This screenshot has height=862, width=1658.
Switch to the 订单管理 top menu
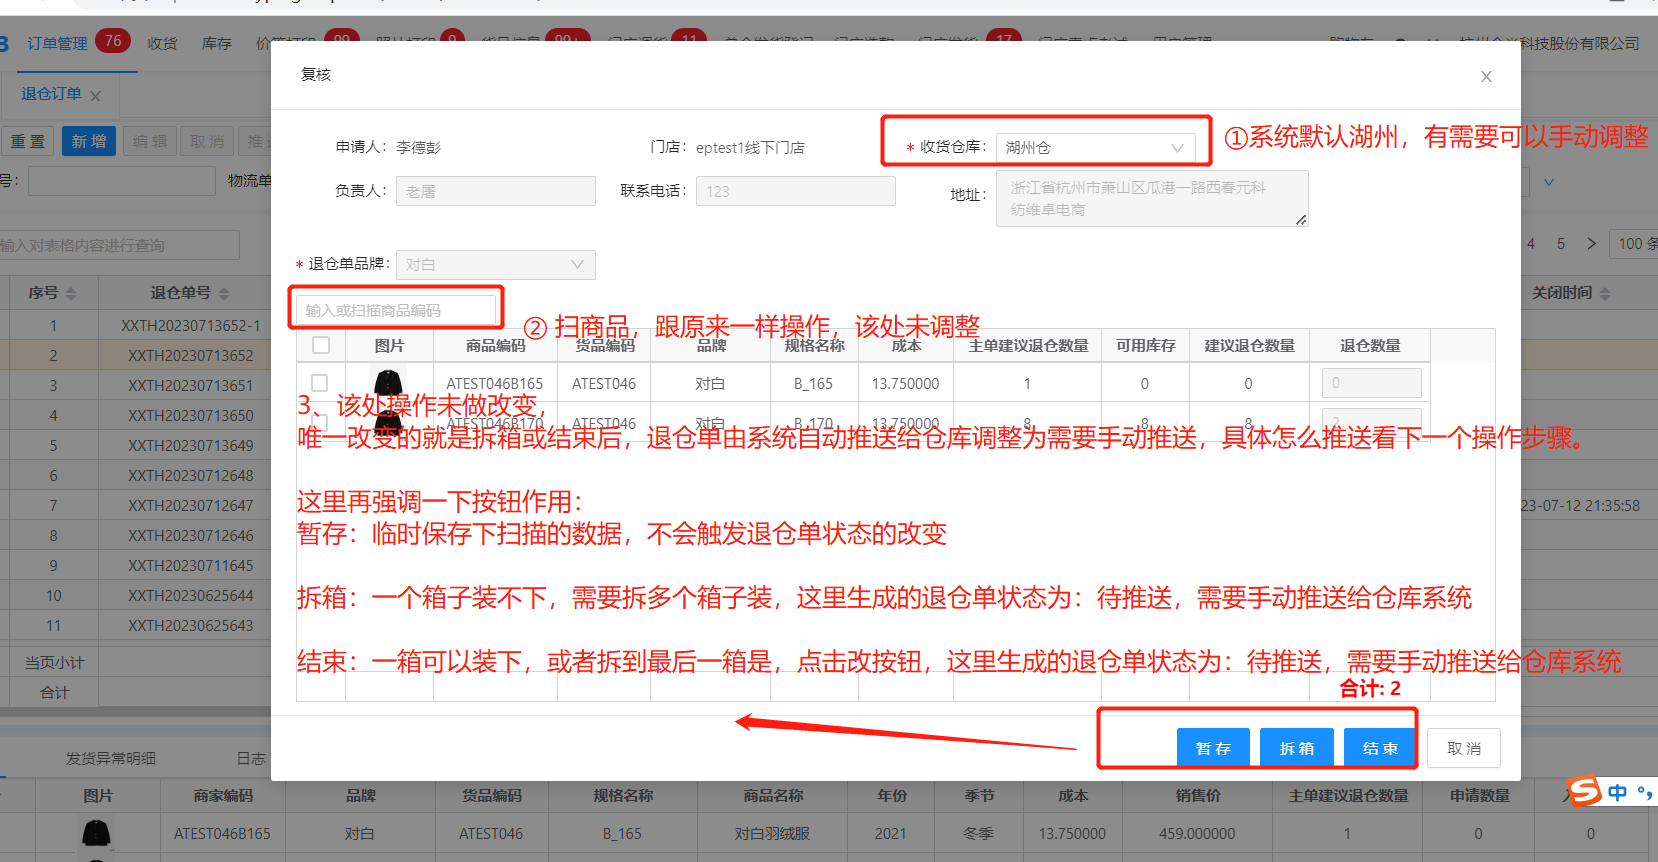57,43
